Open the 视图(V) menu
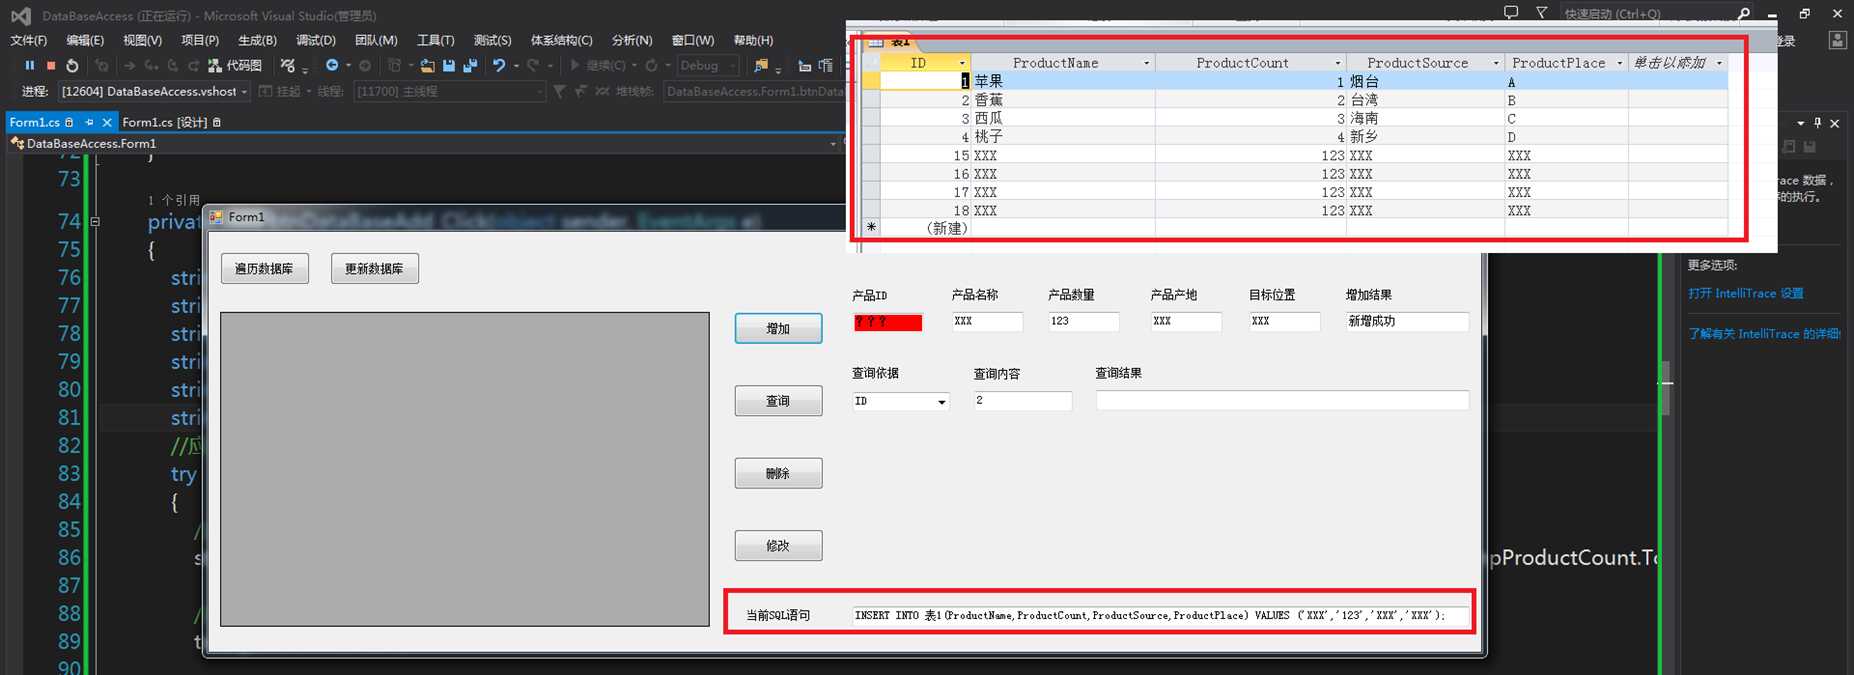1854x675 pixels. pyautogui.click(x=142, y=40)
